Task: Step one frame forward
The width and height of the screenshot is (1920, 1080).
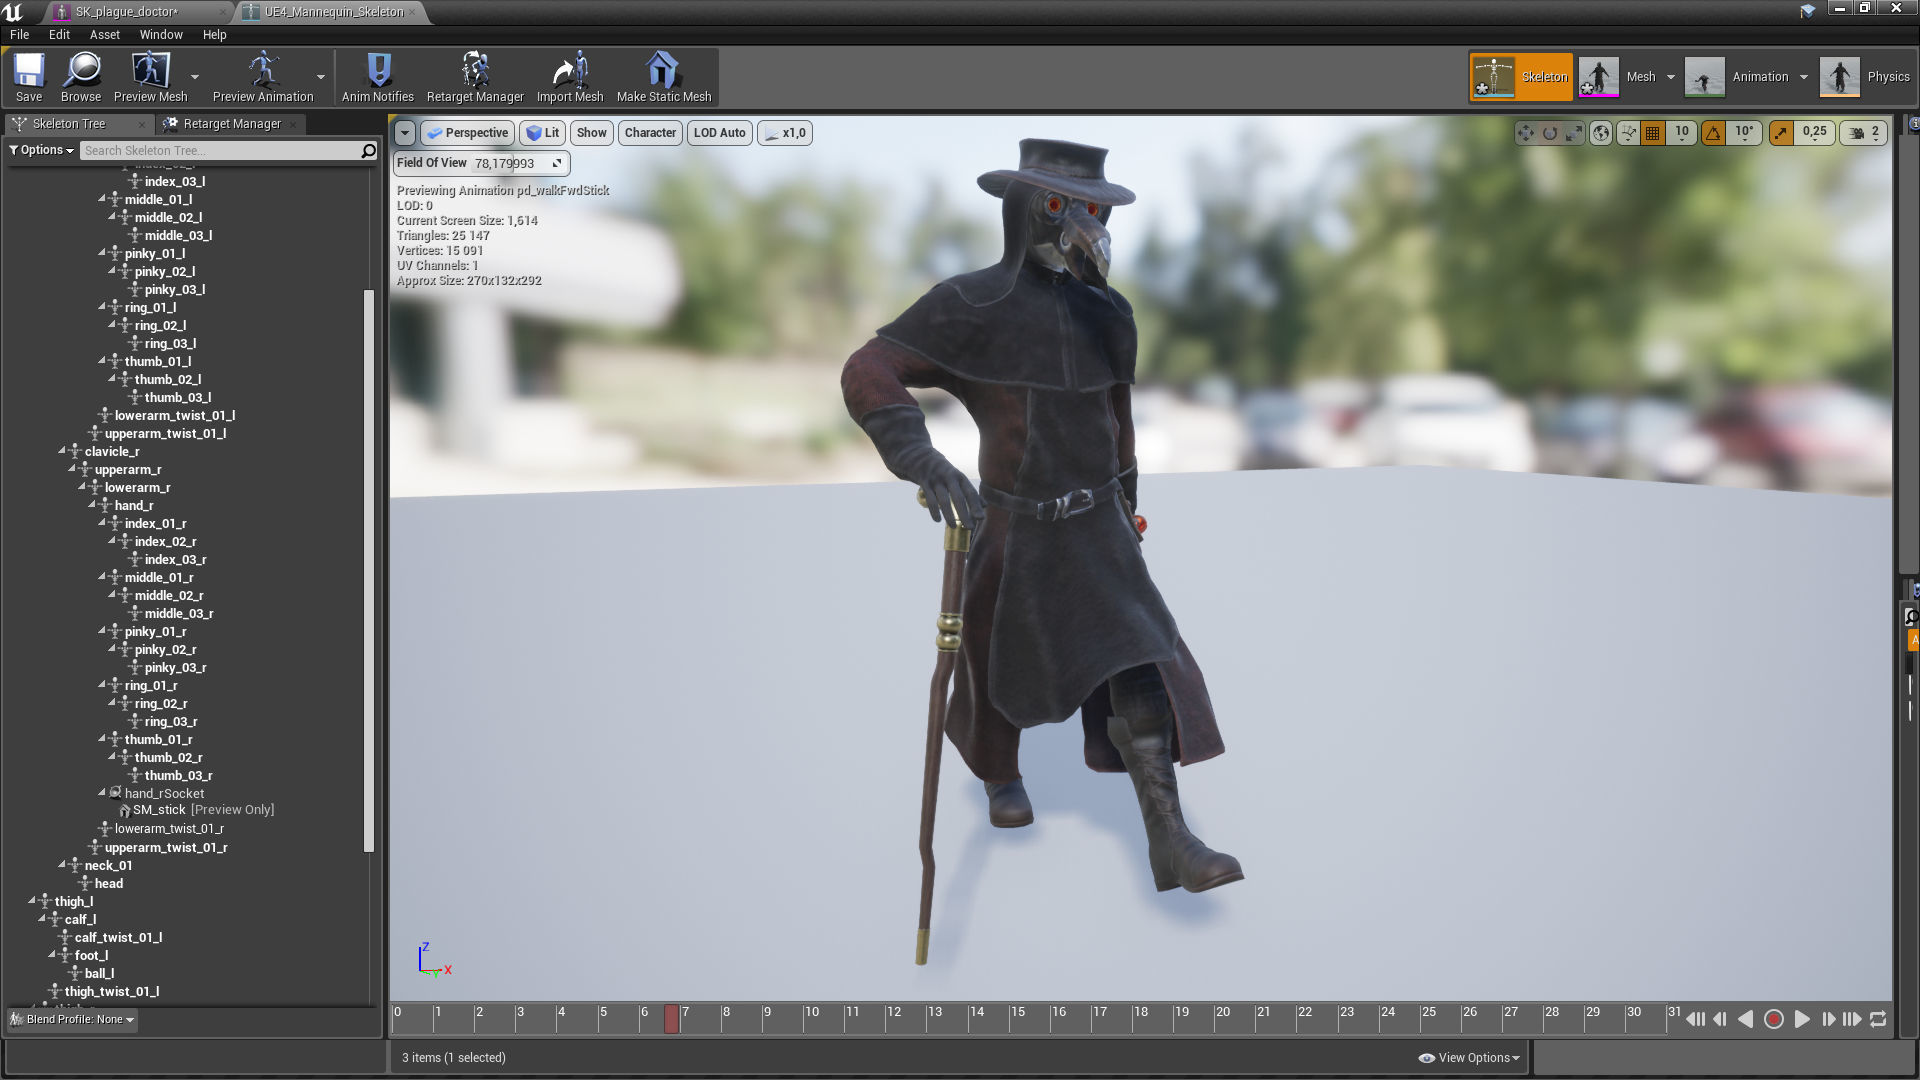Action: [x=1828, y=1019]
